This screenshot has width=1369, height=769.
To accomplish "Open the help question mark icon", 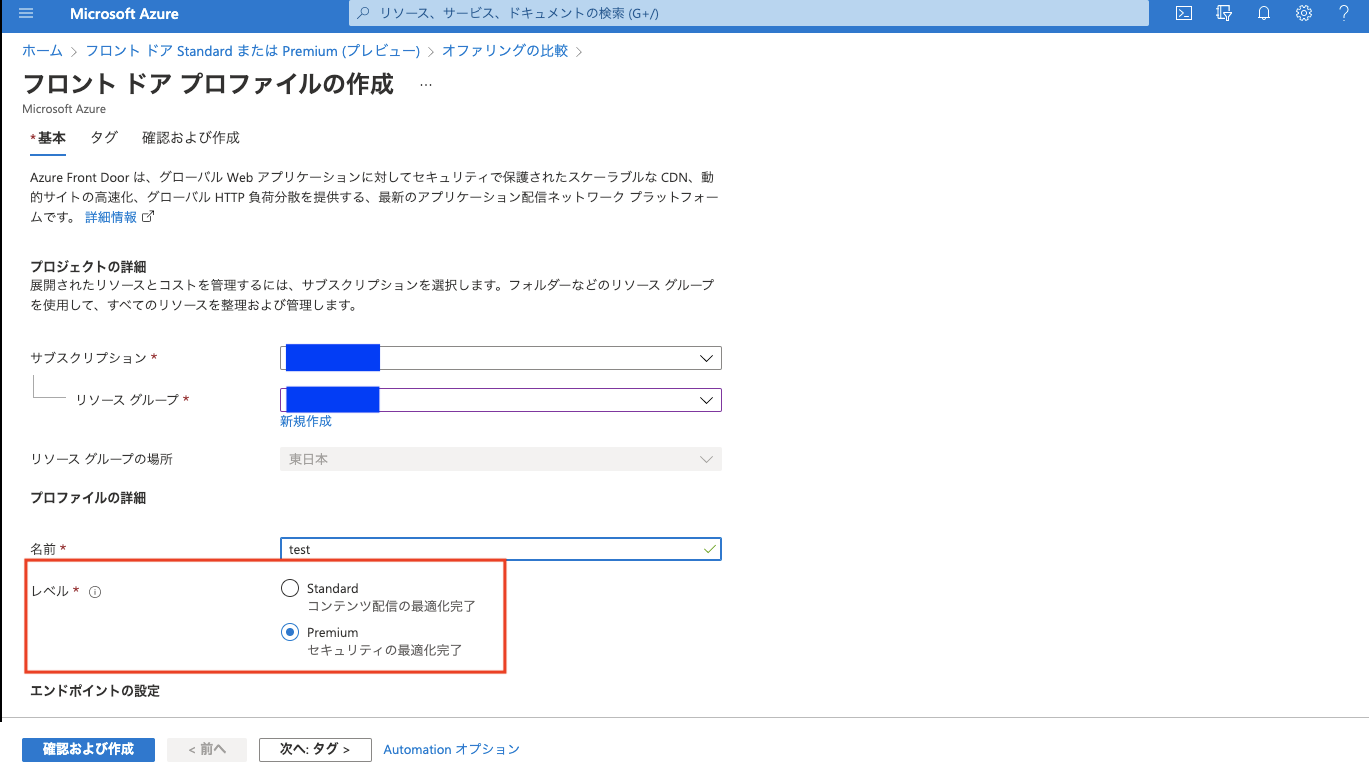I will point(1344,13).
